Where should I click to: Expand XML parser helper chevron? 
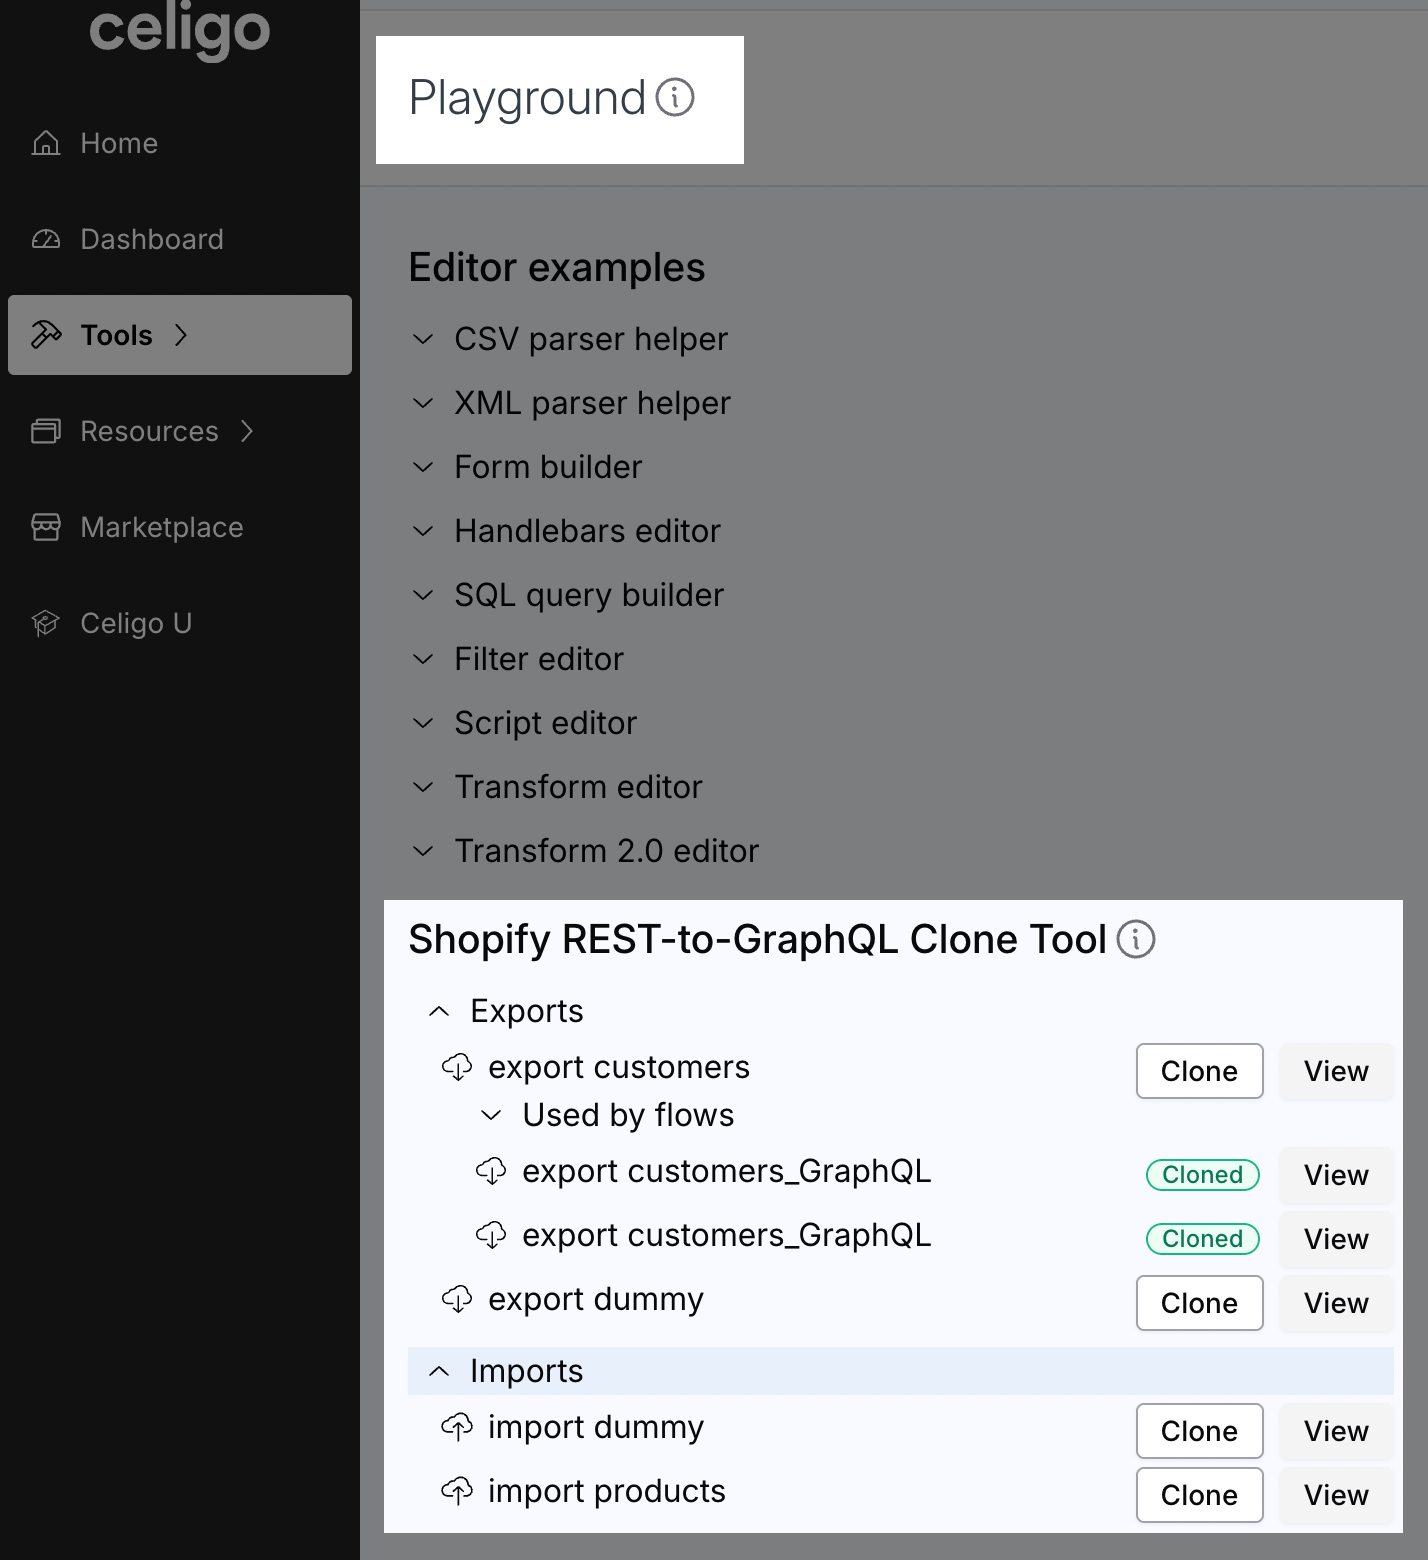[x=423, y=403]
